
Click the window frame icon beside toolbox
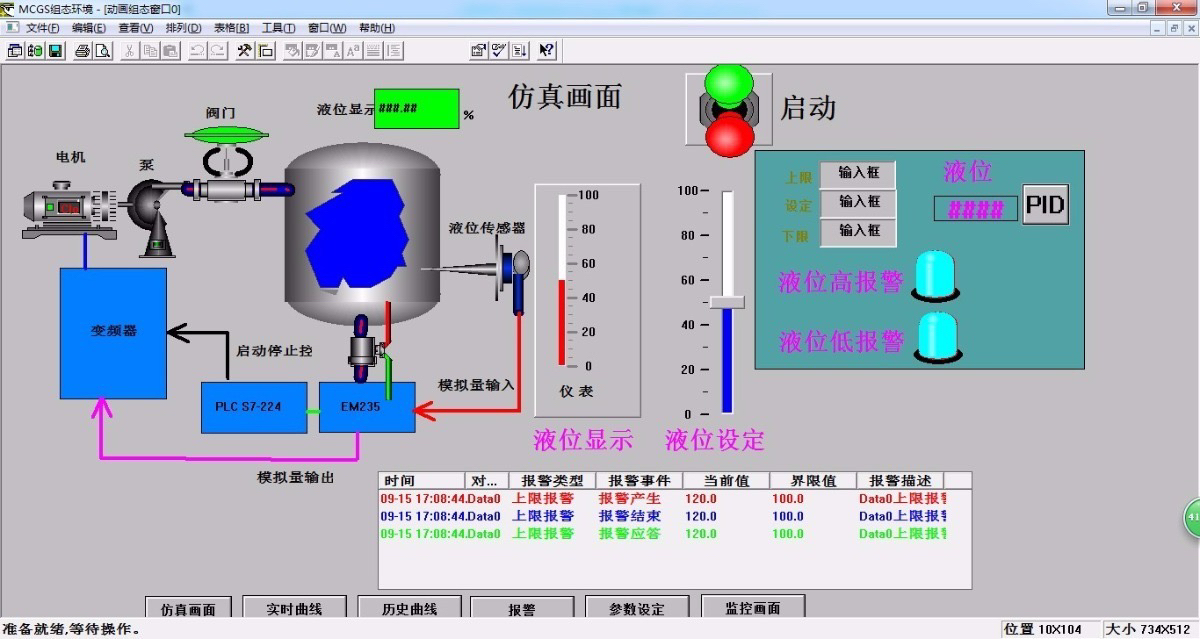pos(265,50)
